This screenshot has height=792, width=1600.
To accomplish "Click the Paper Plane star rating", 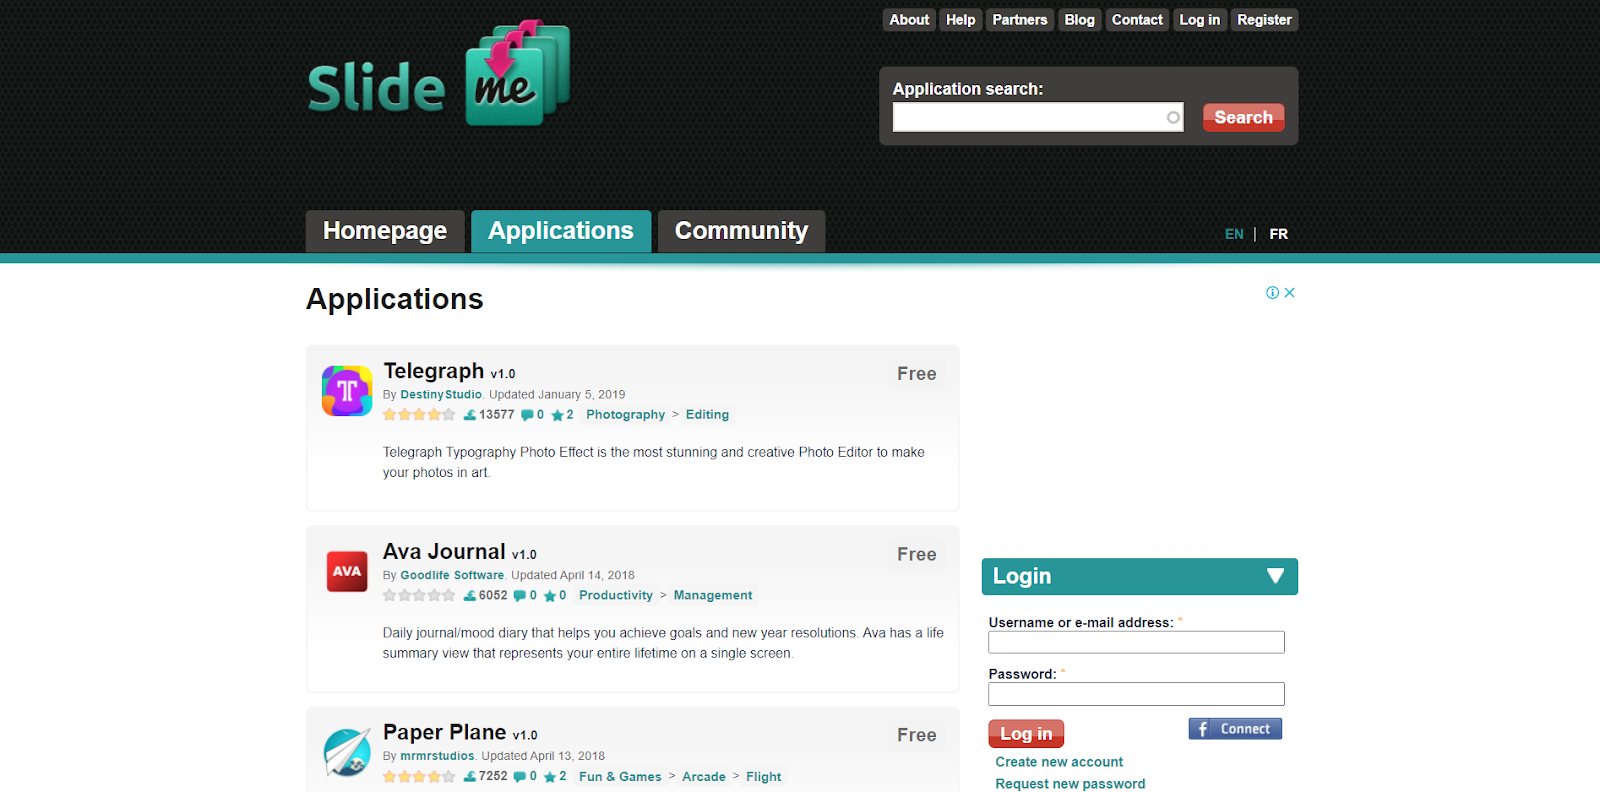I will tap(419, 776).
